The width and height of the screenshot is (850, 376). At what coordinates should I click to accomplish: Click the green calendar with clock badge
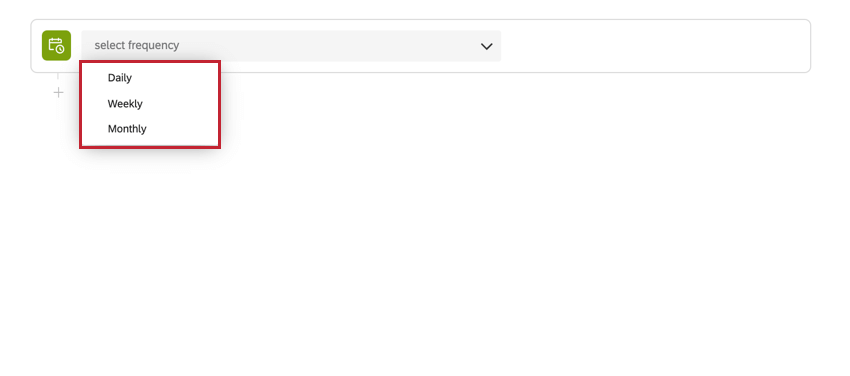pos(56,46)
